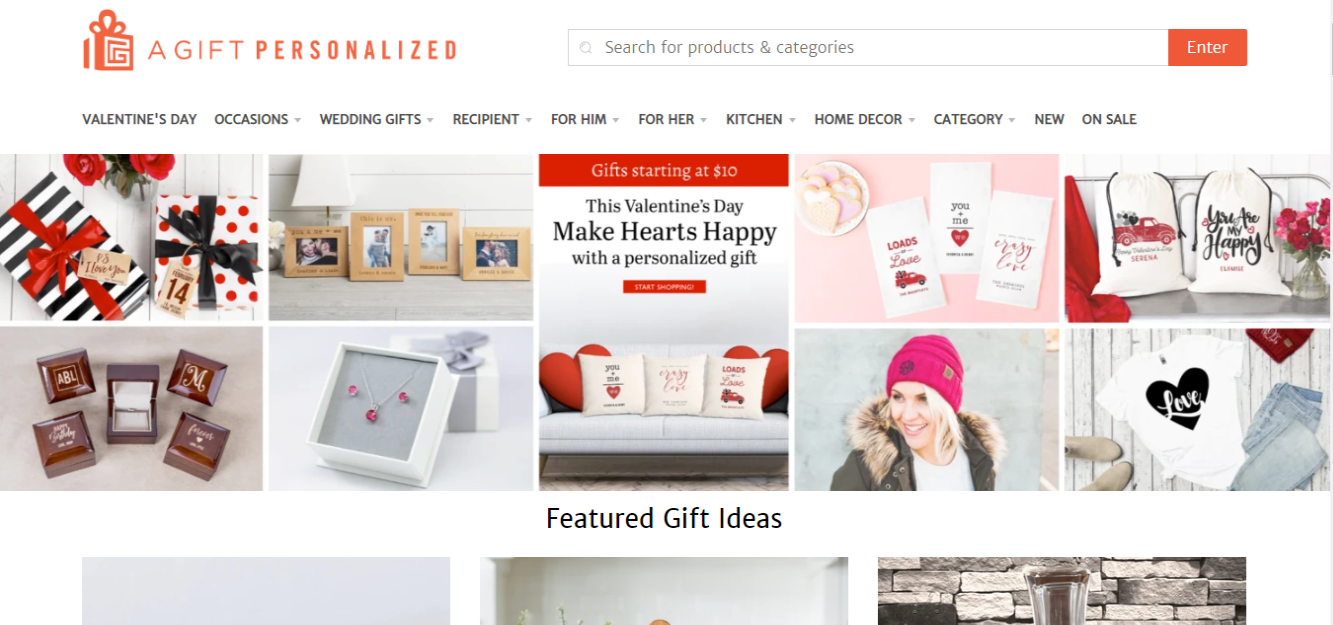Image resolution: width=1333 pixels, height=625 pixels.
Task: Open the monogrammed ring boxes image
Action: tap(131, 409)
